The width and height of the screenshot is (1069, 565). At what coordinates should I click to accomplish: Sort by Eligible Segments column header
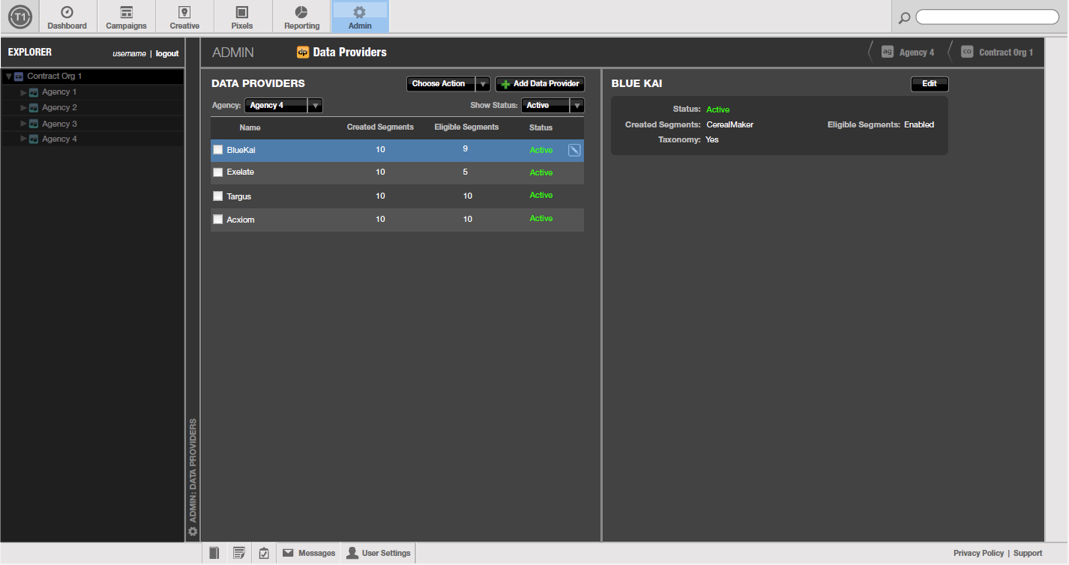coord(466,127)
